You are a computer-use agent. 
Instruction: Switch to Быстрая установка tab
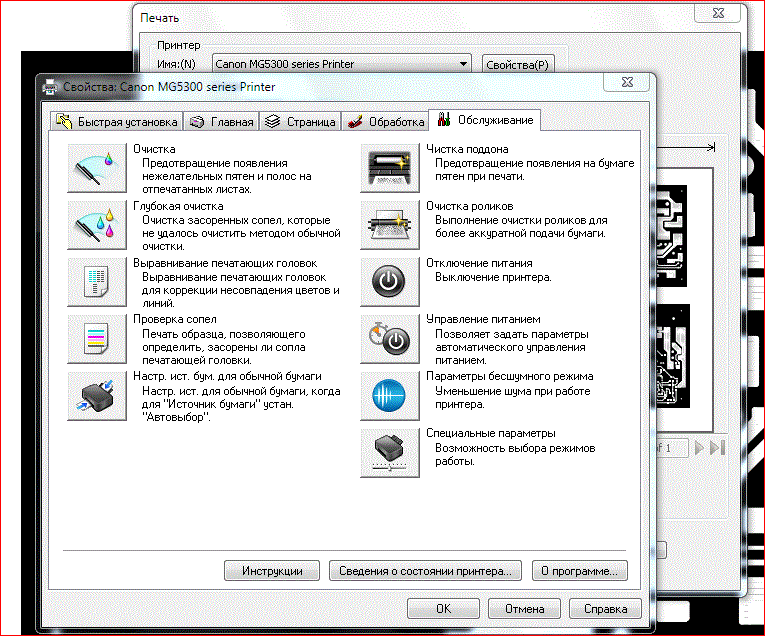pyautogui.click(x=117, y=121)
